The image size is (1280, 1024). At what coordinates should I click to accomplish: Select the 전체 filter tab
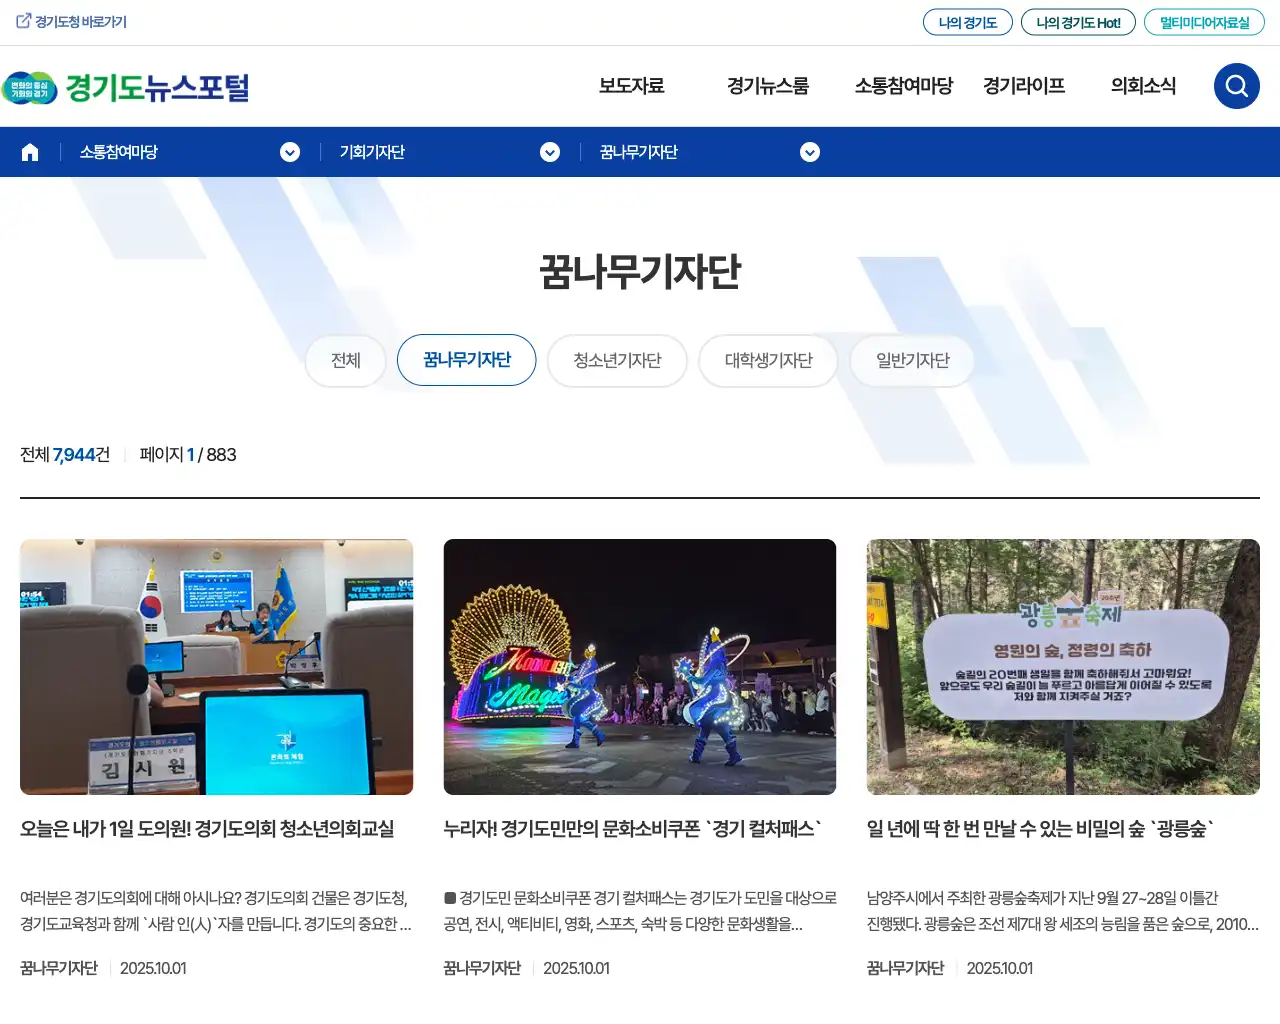click(x=345, y=361)
